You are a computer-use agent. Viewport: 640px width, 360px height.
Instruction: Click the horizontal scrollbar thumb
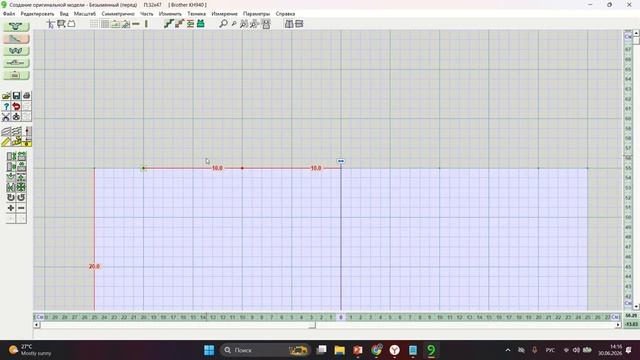[312, 325]
